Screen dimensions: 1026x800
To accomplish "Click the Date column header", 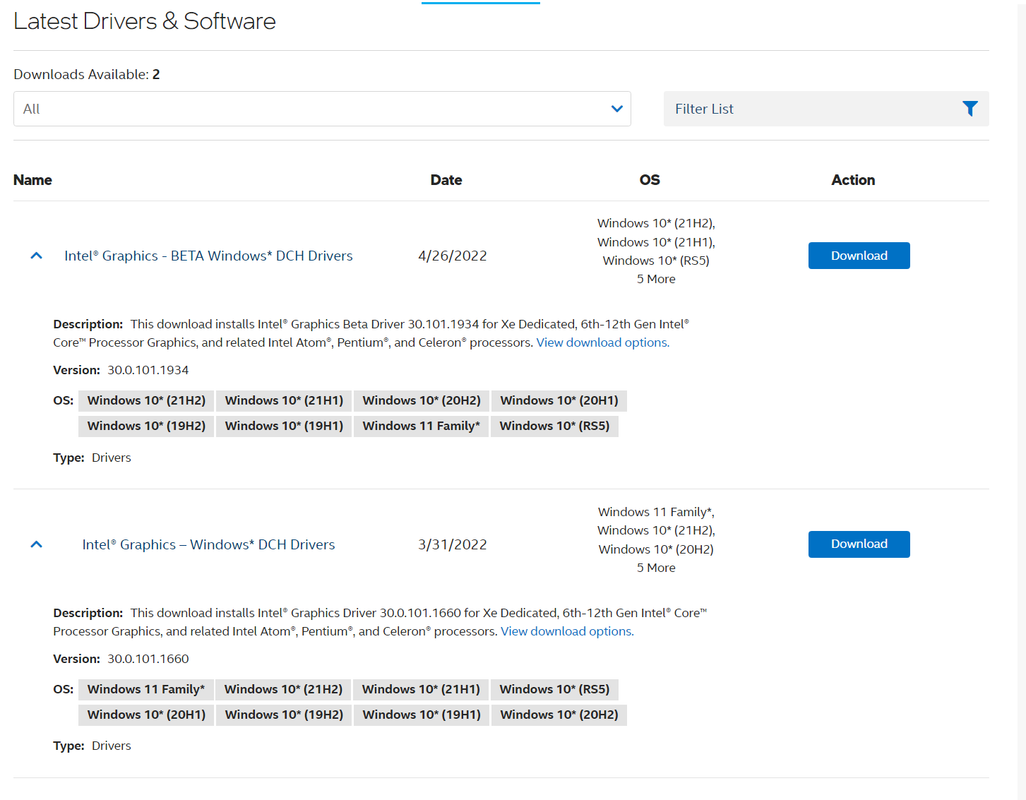I will point(446,180).
